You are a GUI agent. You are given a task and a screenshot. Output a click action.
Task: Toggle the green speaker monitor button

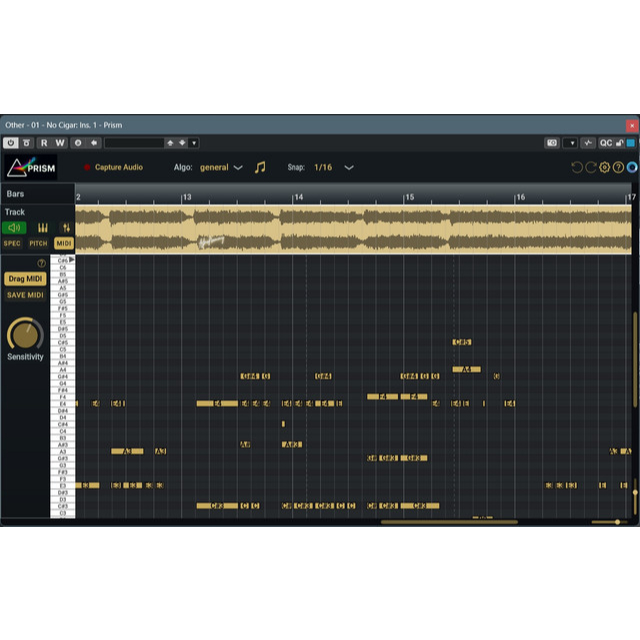click(x=14, y=228)
